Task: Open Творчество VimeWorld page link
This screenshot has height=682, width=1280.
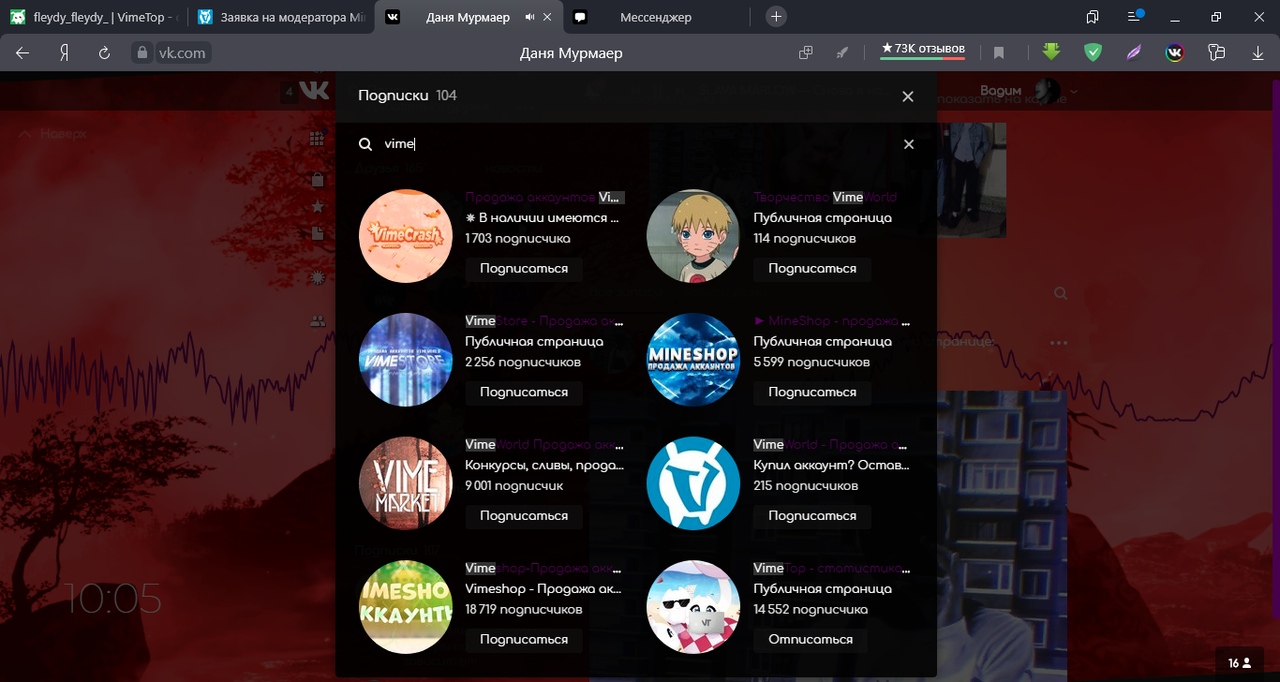Action: click(x=824, y=197)
